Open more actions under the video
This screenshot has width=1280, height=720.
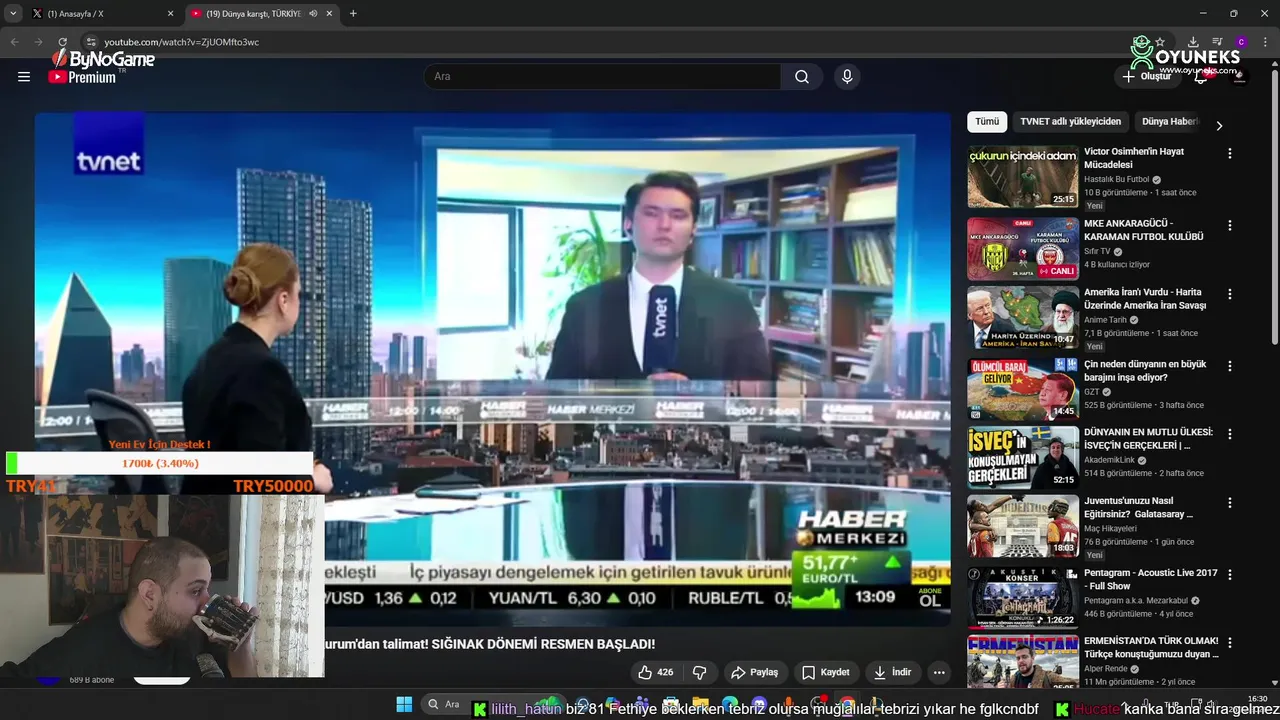(939, 672)
